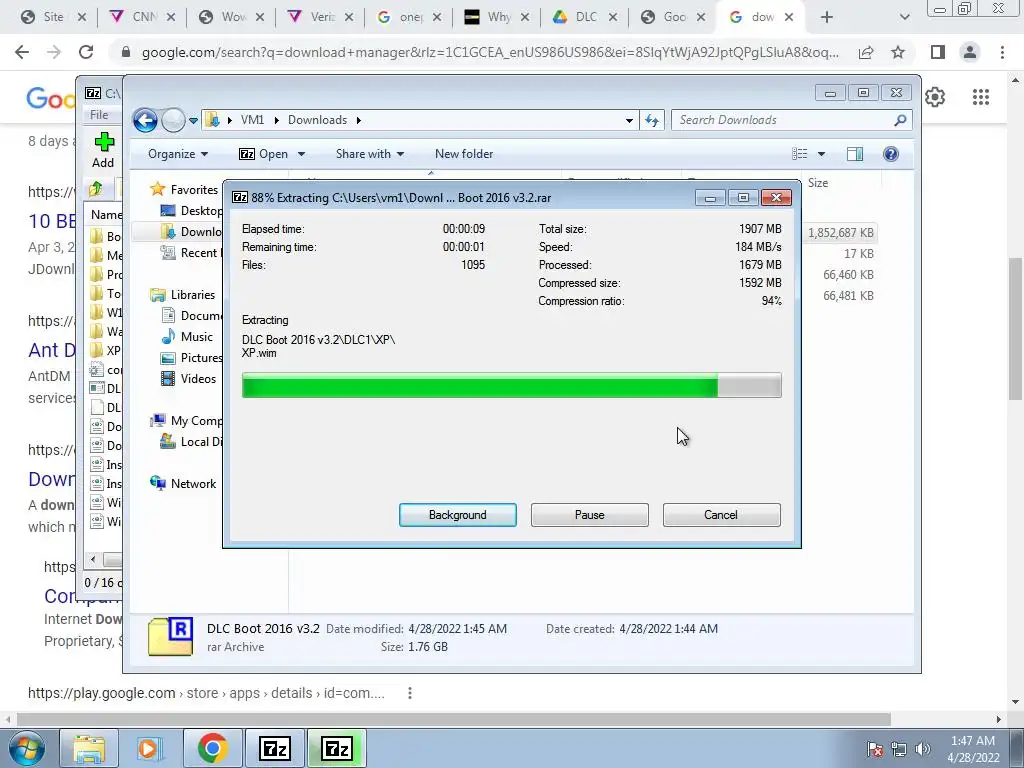Open Pictures library
Viewport: 1024px width, 768px height.
click(x=192, y=357)
